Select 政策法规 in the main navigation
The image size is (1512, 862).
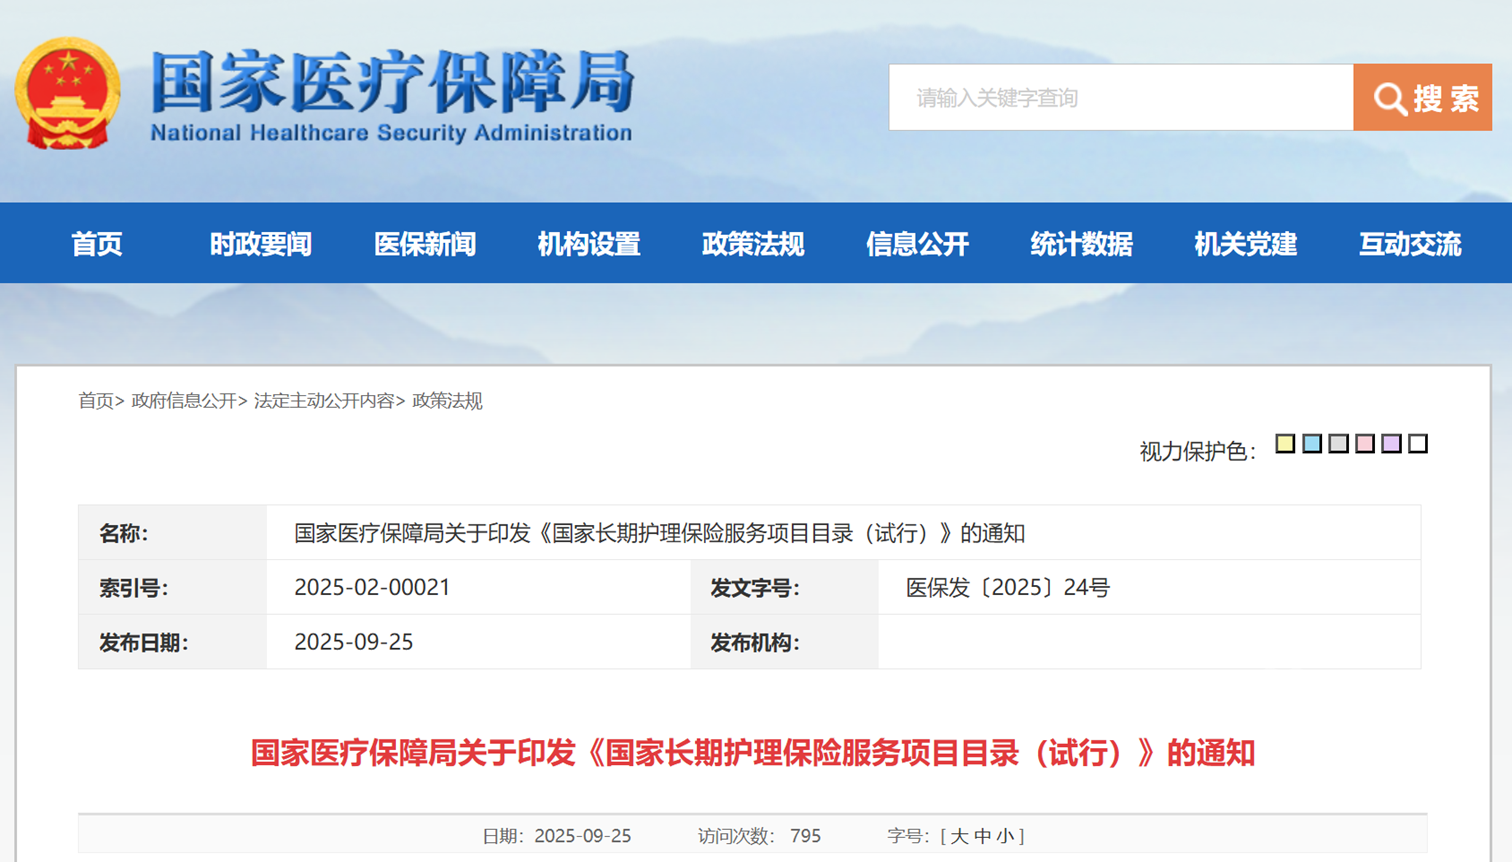point(752,244)
